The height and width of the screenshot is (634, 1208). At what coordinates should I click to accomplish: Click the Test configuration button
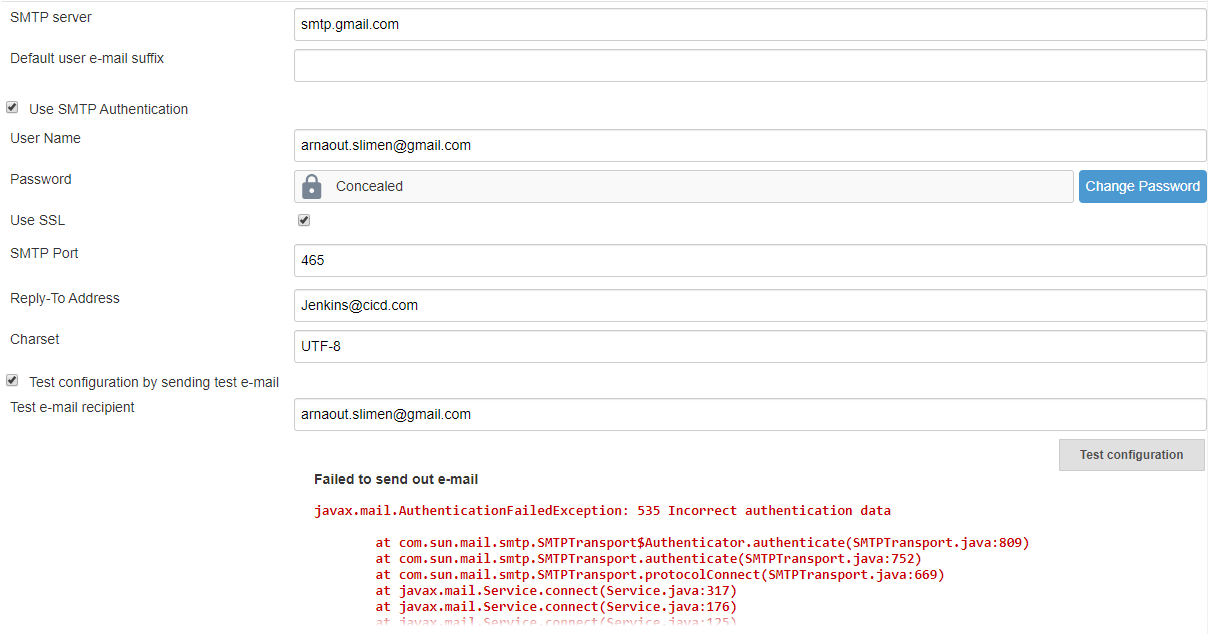point(1131,455)
